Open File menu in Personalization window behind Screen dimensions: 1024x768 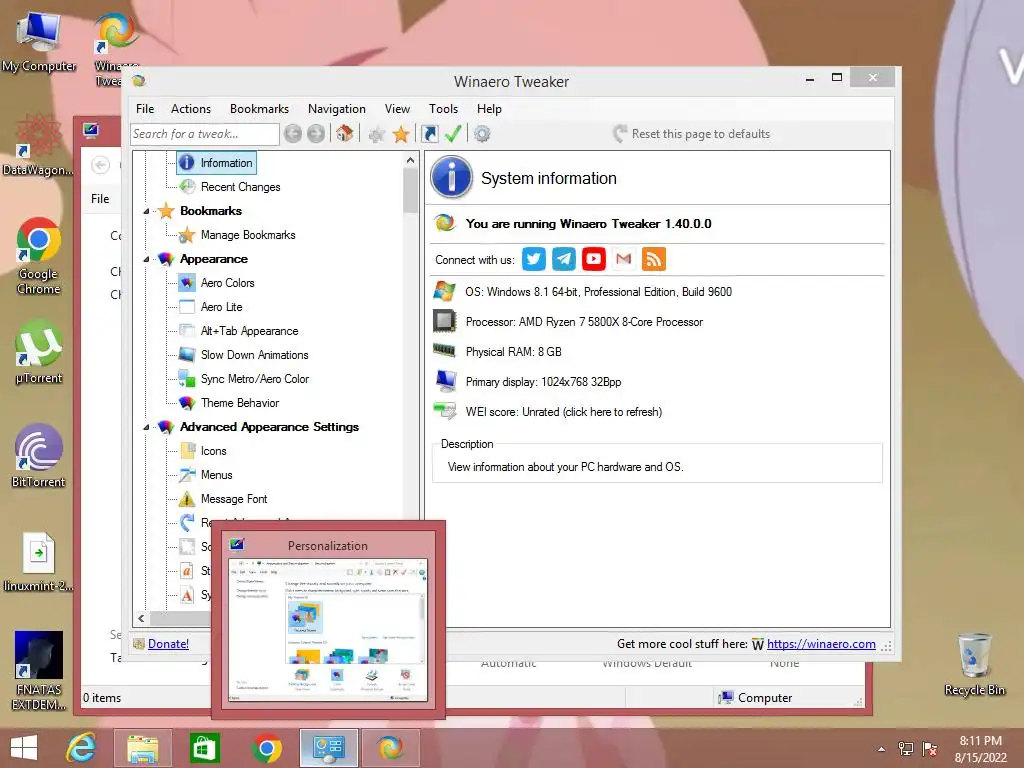coord(100,199)
